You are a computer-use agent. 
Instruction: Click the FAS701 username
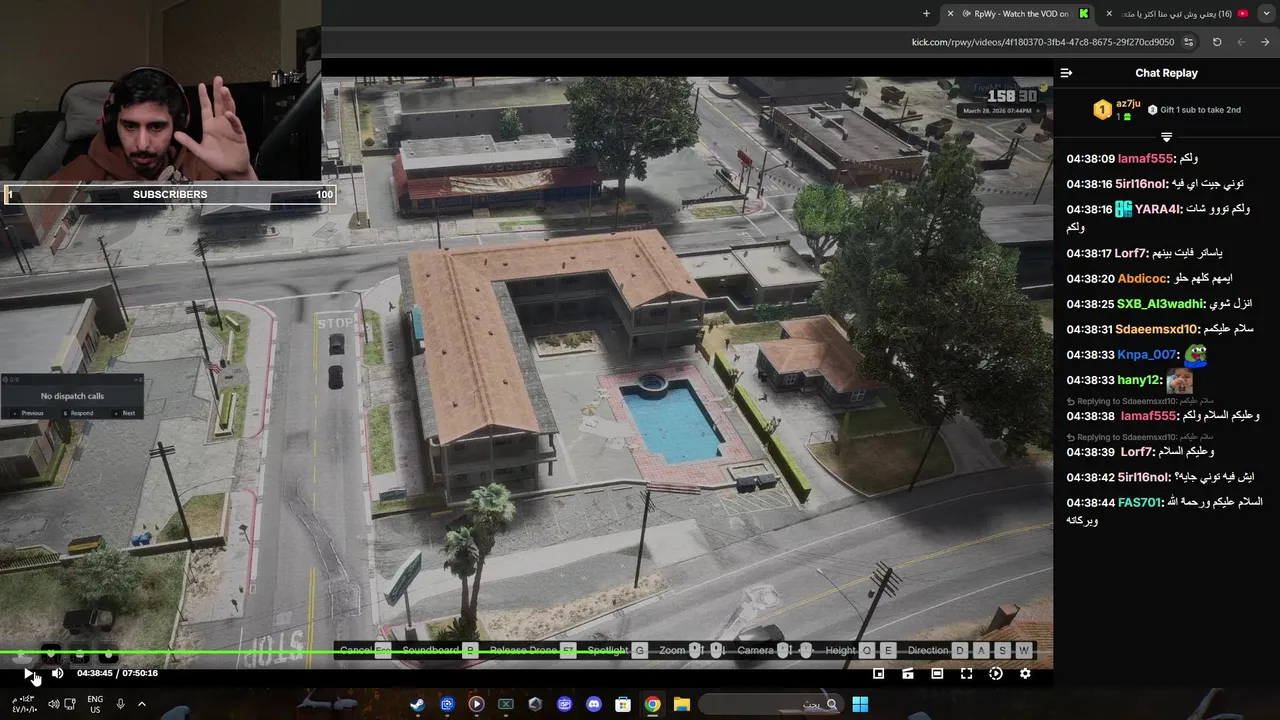(1140, 502)
